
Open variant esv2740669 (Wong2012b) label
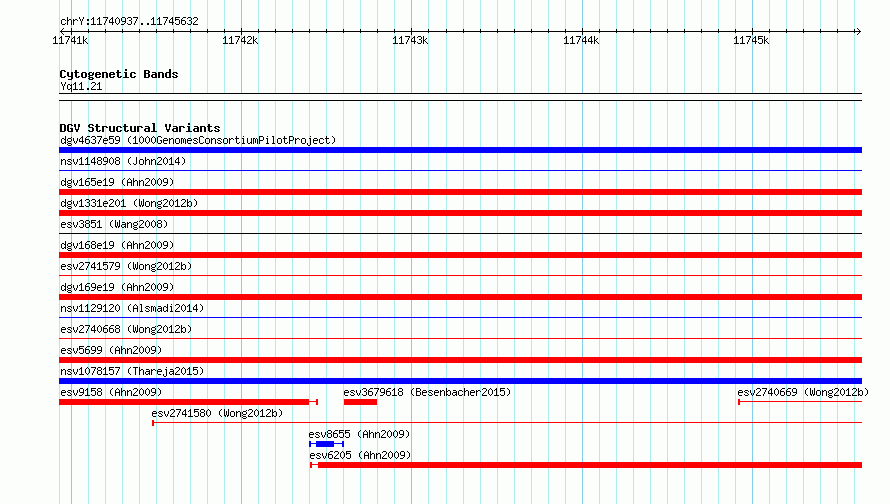coord(803,392)
